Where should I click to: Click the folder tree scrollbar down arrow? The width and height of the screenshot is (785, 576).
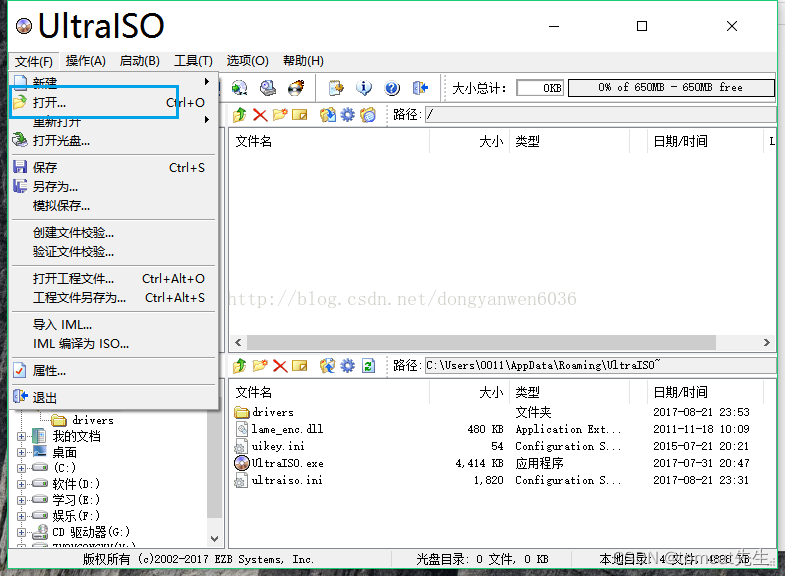coord(214,538)
